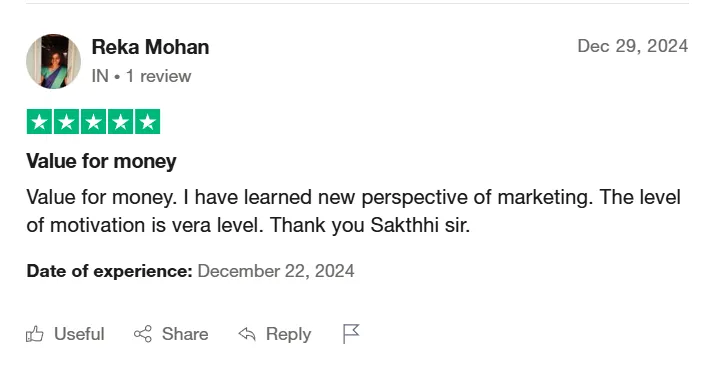The image size is (716, 382).
Task: Click the review text mentioning Sakthhi sir
Action: pyautogui.click(x=353, y=211)
